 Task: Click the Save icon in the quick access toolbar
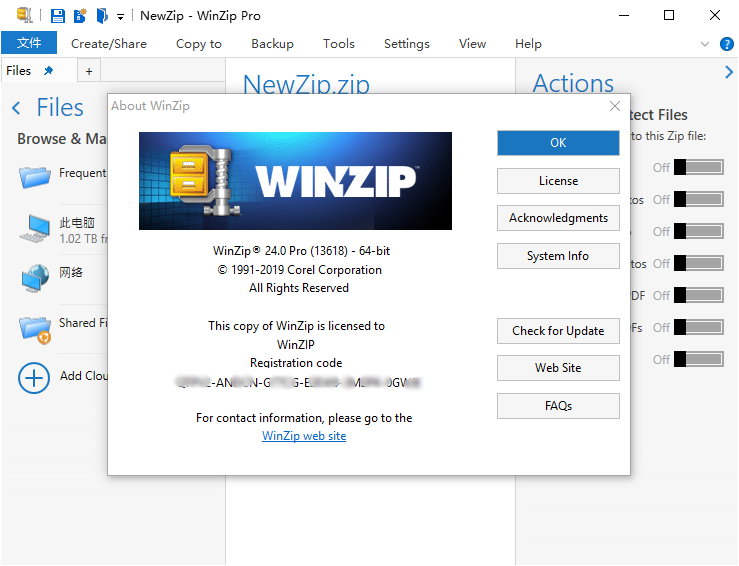(x=57, y=16)
